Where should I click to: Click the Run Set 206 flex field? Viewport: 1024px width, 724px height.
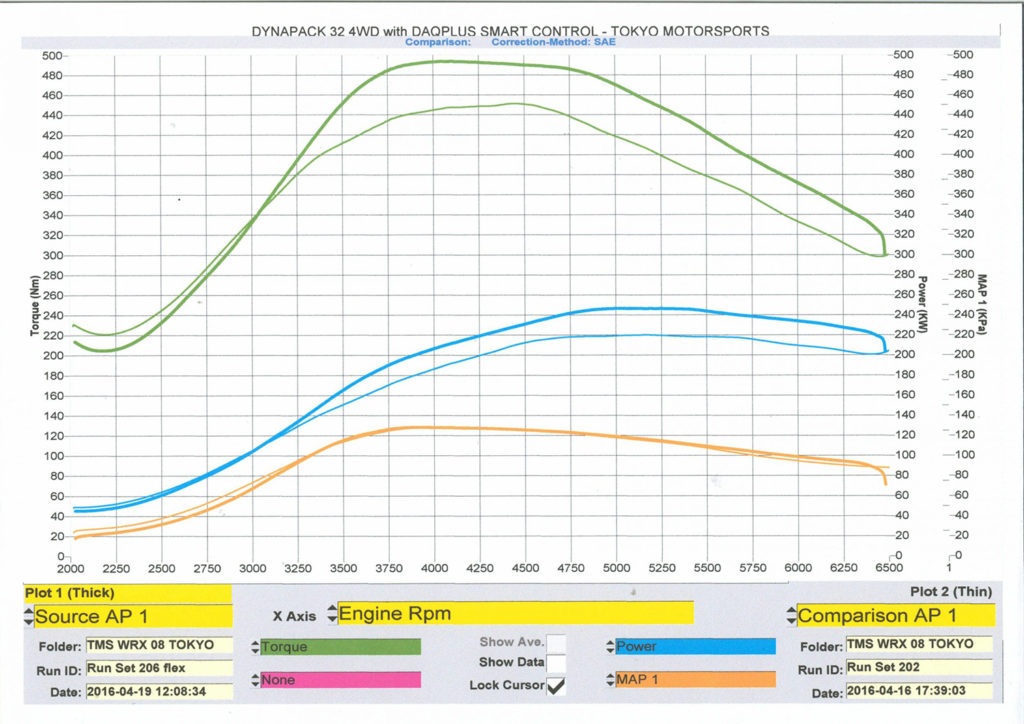(x=158, y=668)
